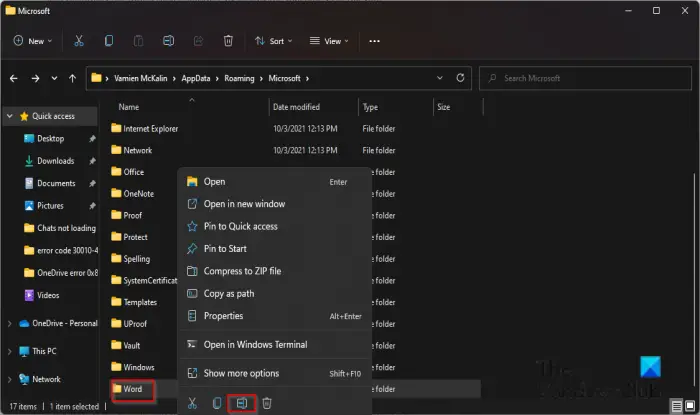Select Desktop in Quick access
This screenshot has height=415, width=700.
pyautogui.click(x=50, y=139)
